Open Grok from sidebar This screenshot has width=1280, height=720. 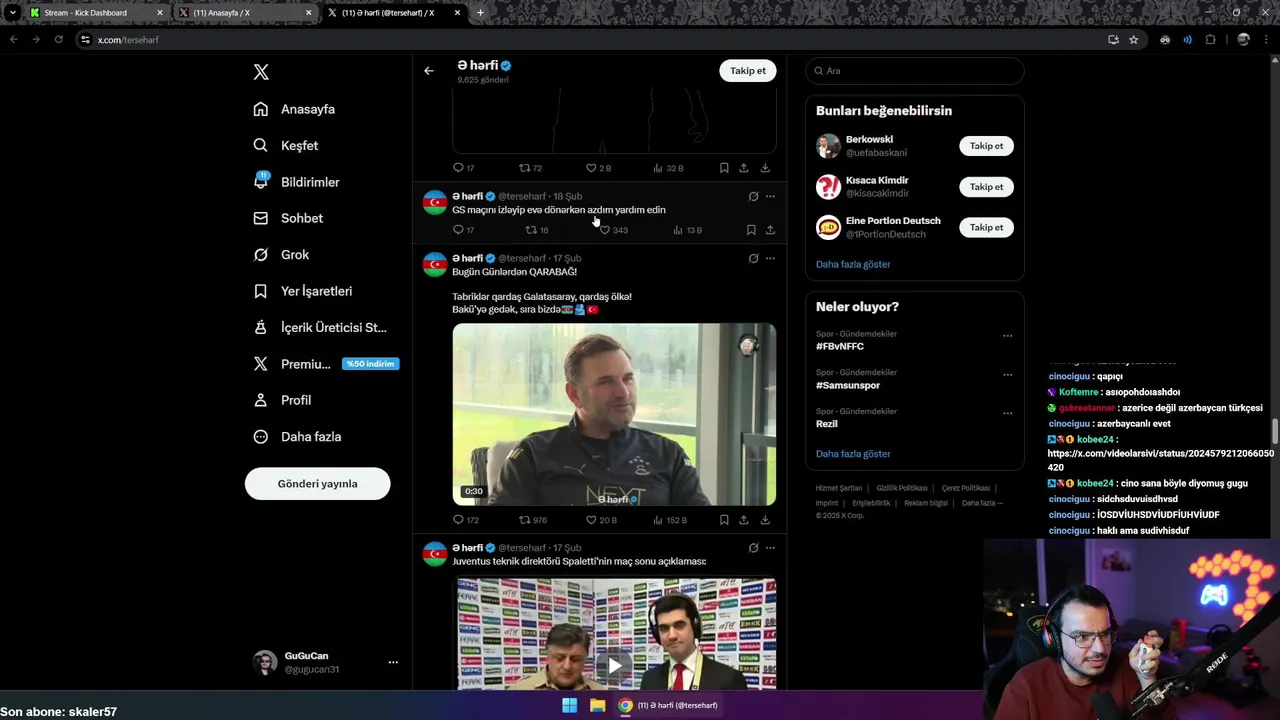pos(281,254)
